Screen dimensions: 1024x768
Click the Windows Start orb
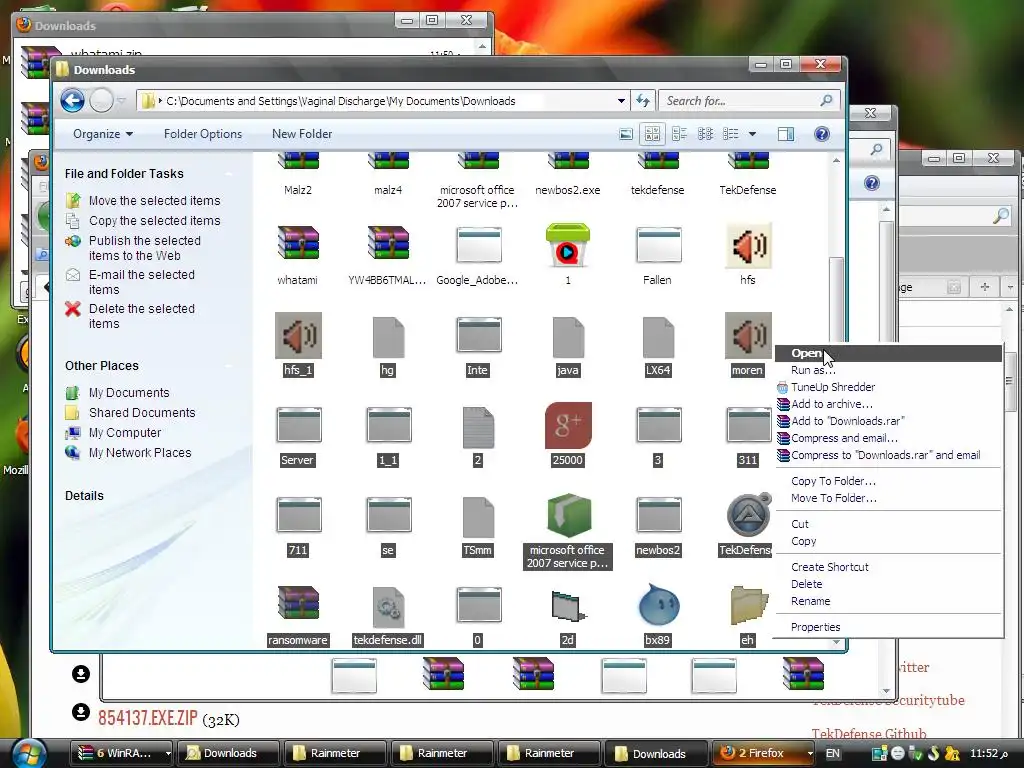(x=28, y=754)
